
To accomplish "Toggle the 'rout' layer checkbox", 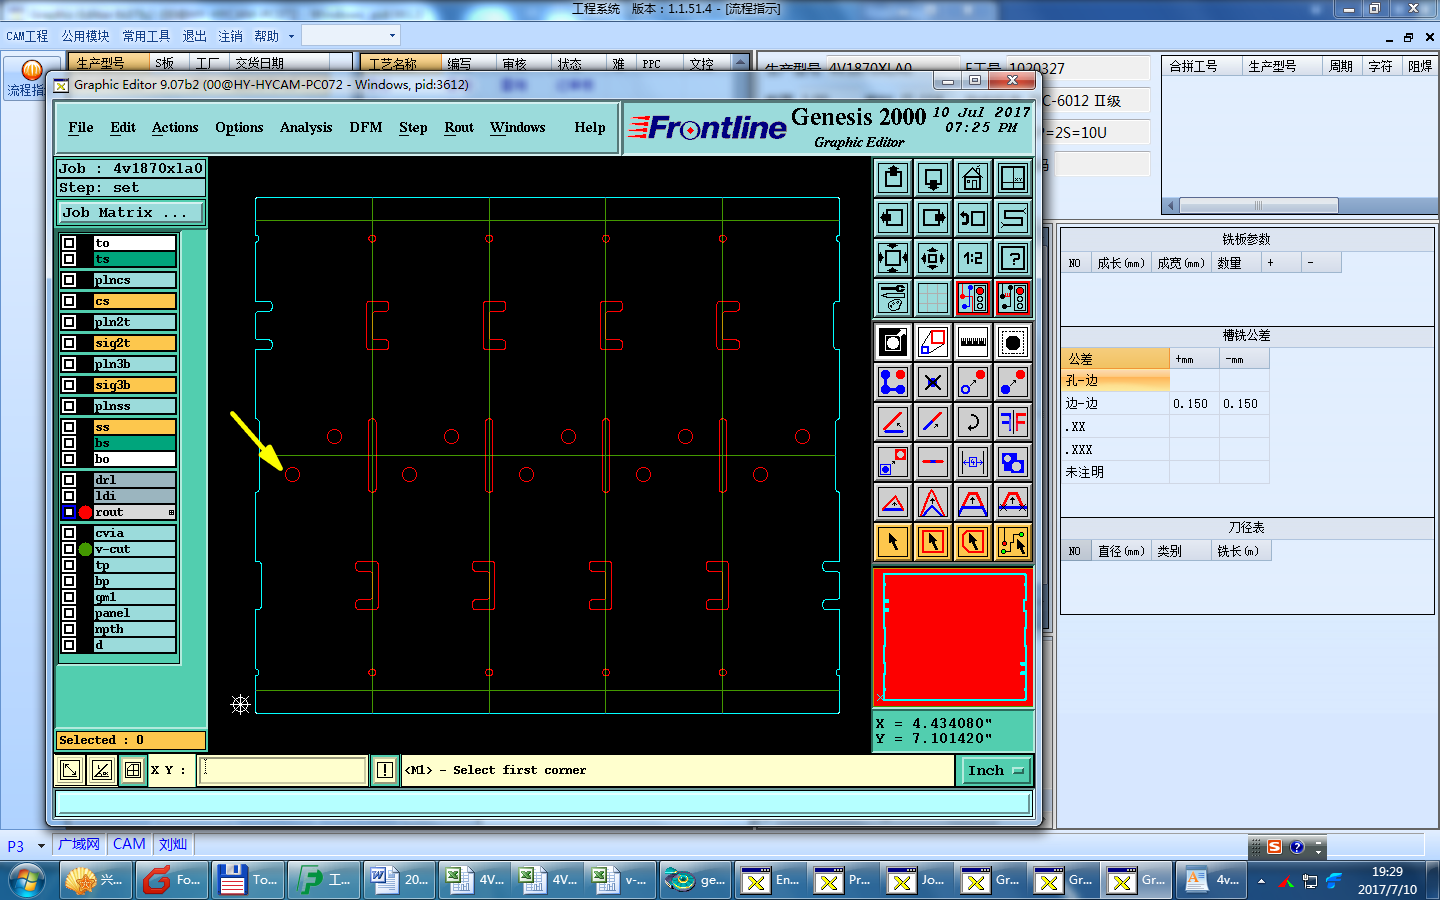I will [x=69, y=512].
